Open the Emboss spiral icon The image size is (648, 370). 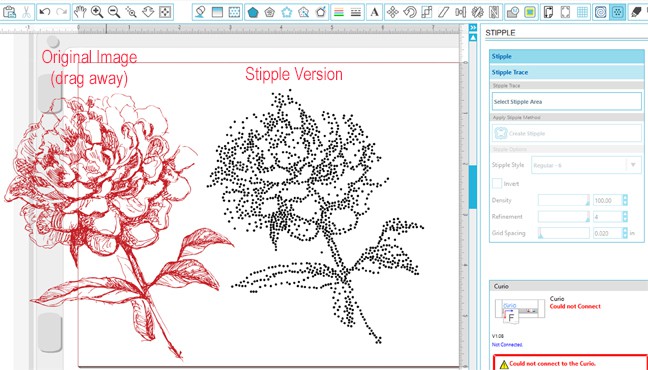point(600,12)
